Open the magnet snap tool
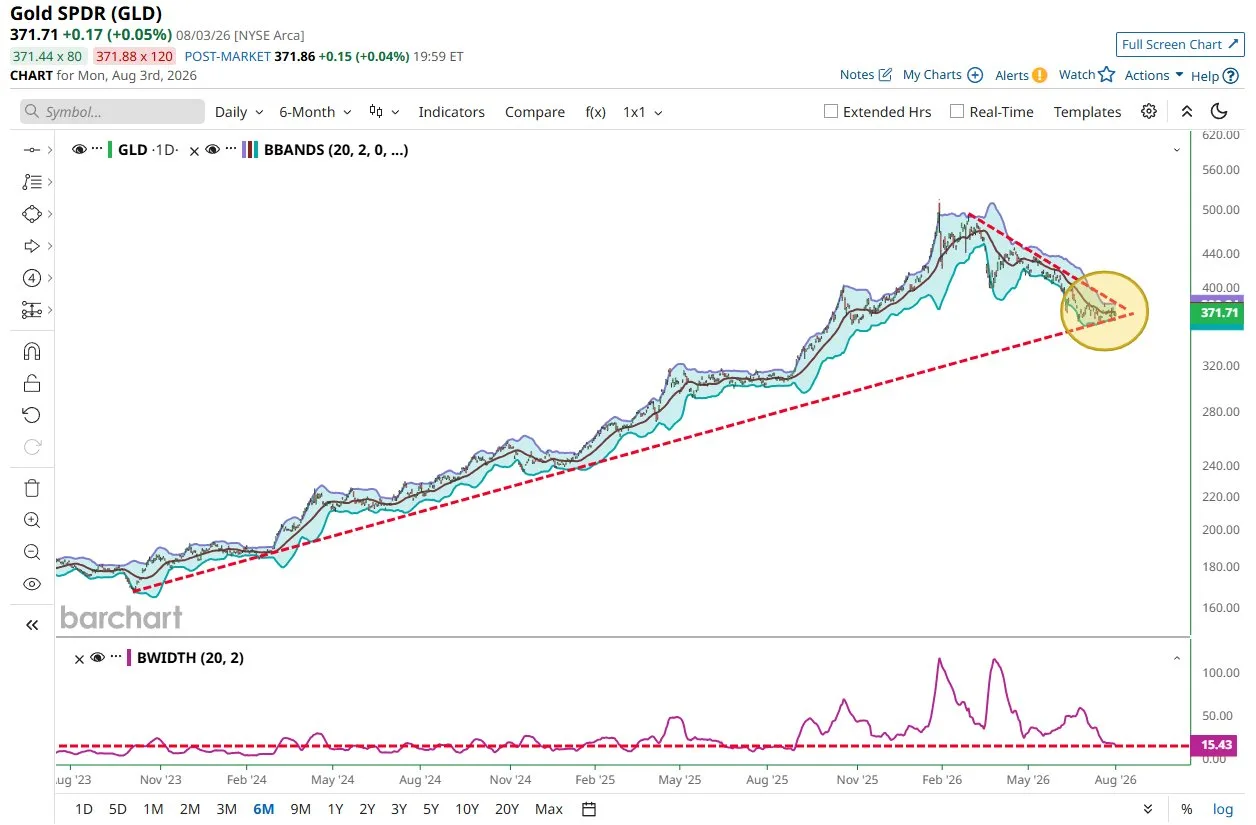This screenshot has height=825, width=1256. click(31, 351)
